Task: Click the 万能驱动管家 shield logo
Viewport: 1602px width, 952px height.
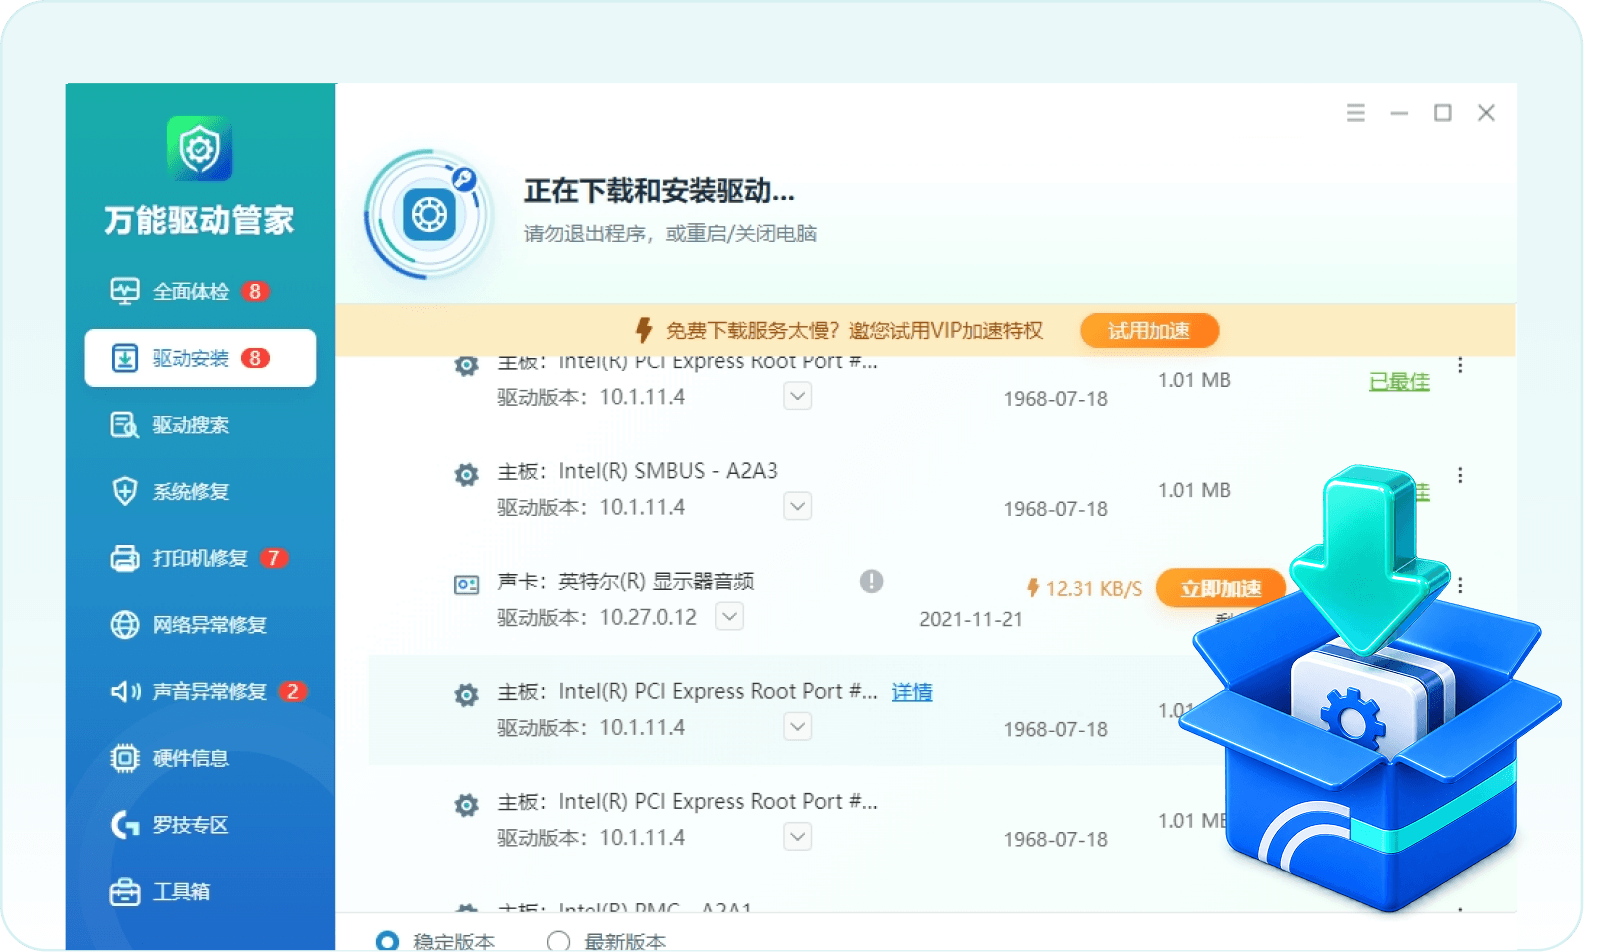Action: coord(200,149)
